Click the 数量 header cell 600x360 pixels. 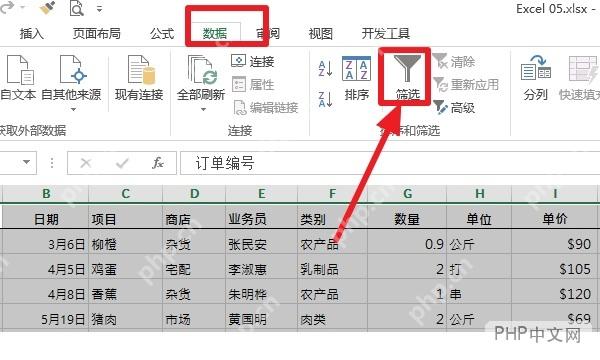(x=407, y=218)
